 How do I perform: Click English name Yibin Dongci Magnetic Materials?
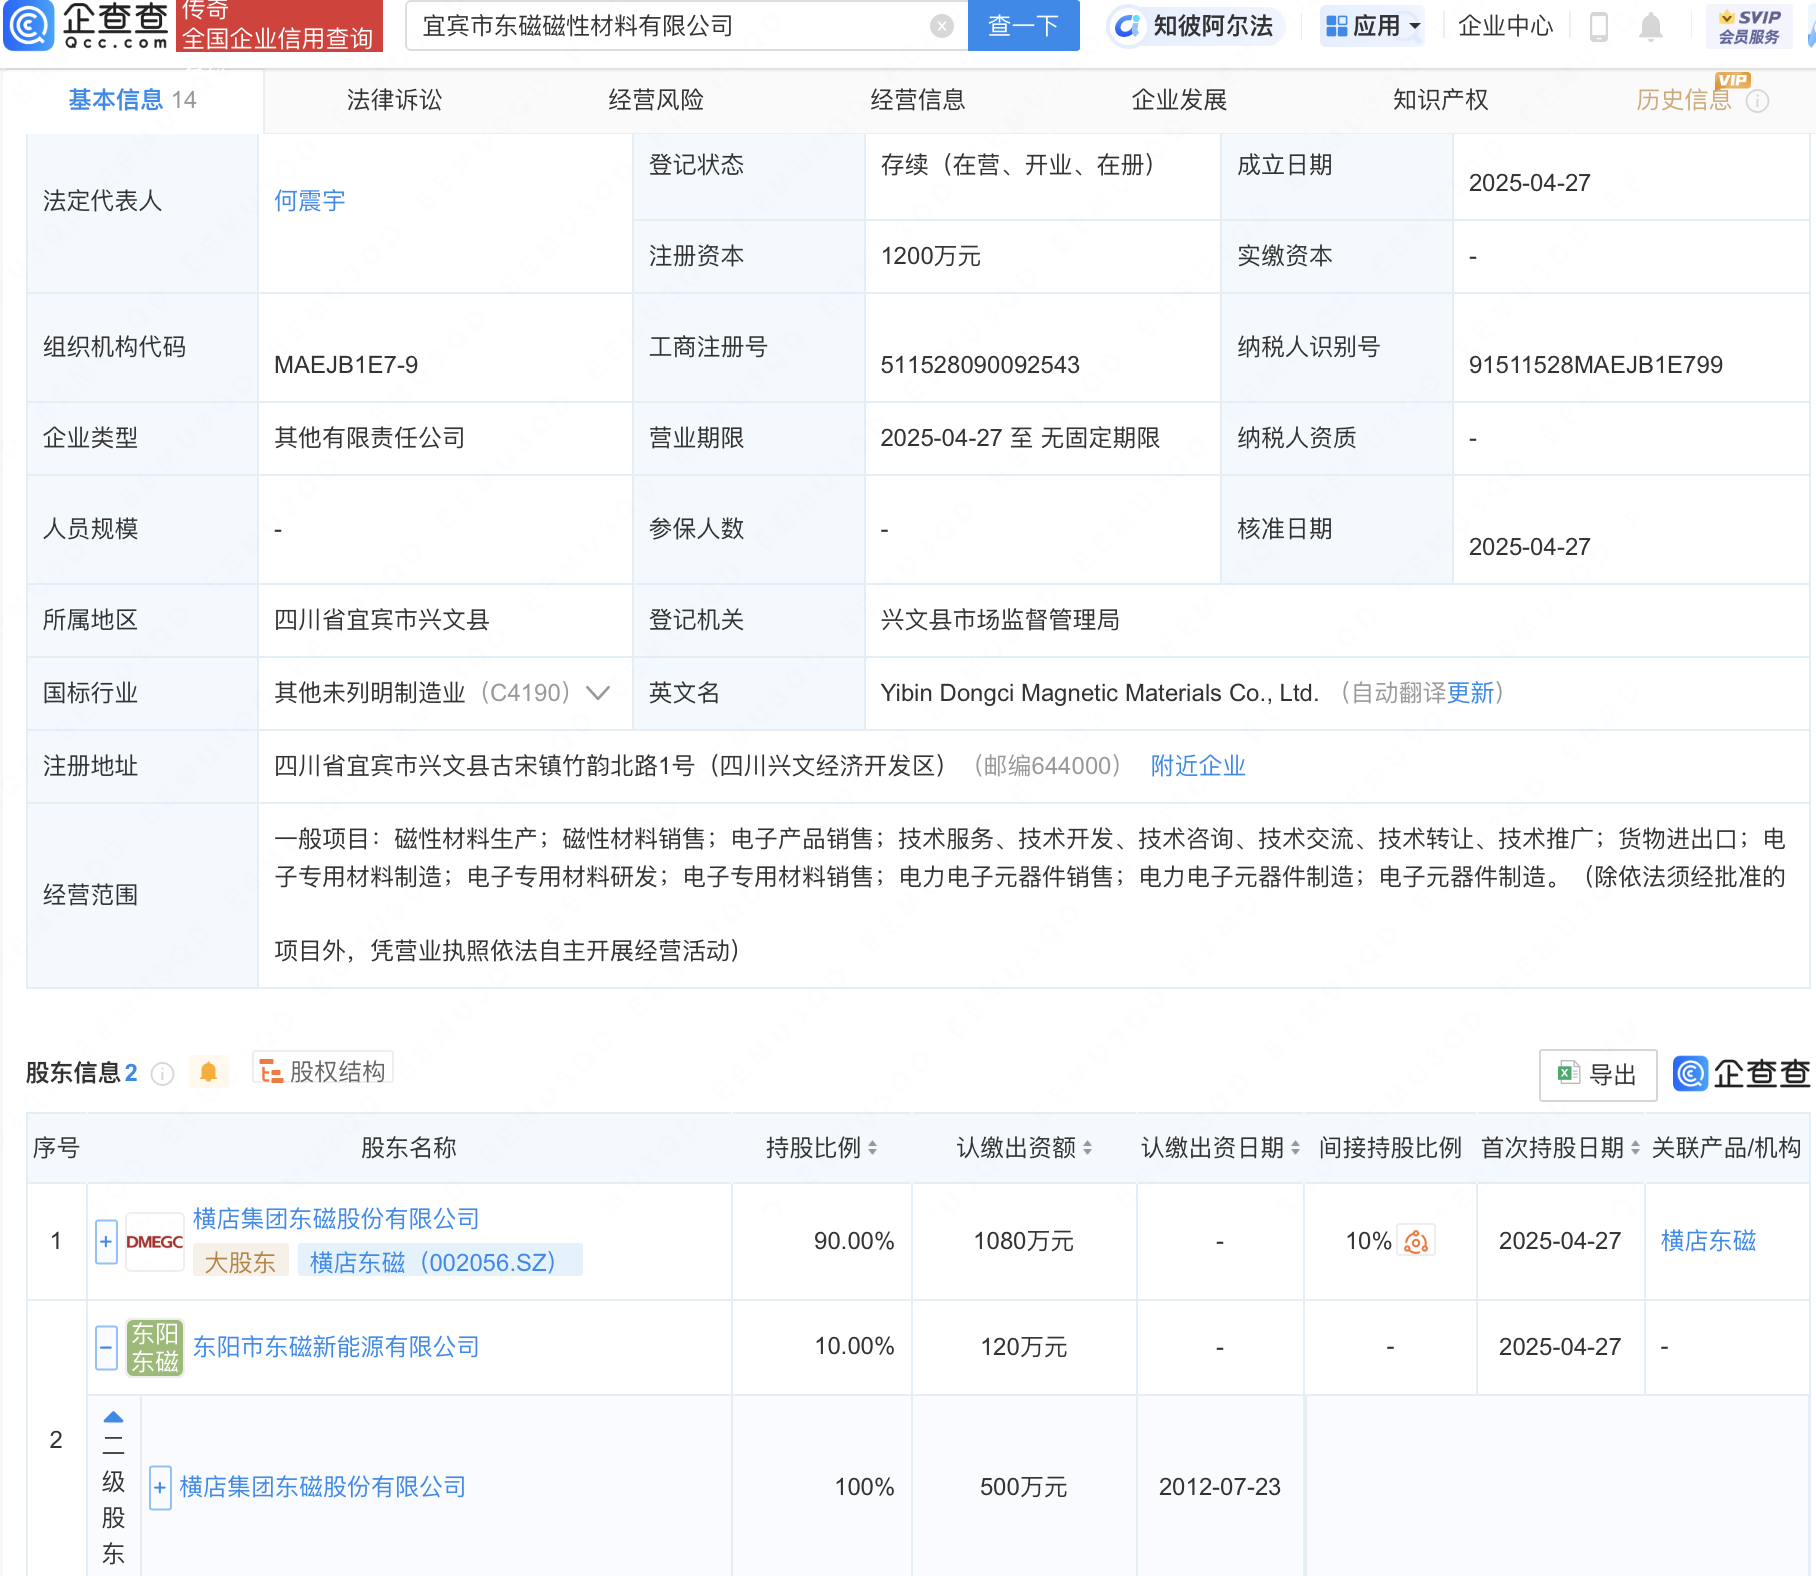(1100, 693)
